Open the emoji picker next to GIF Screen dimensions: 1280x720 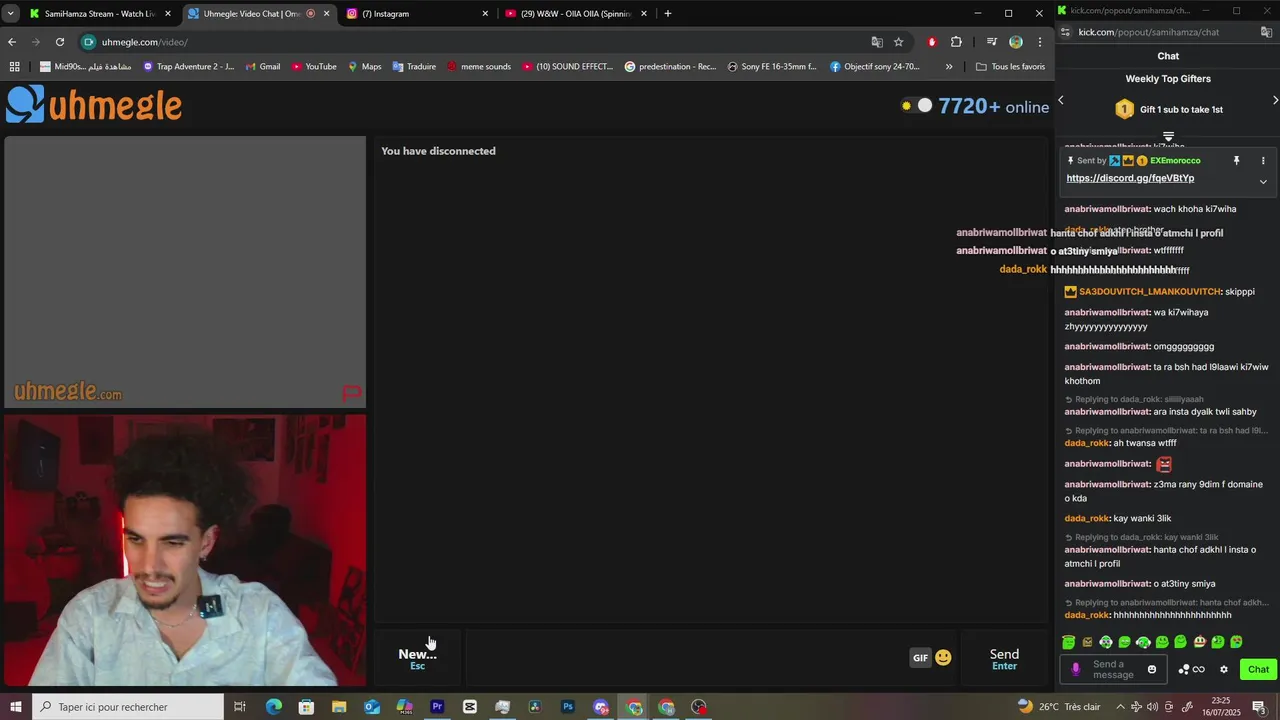point(943,658)
